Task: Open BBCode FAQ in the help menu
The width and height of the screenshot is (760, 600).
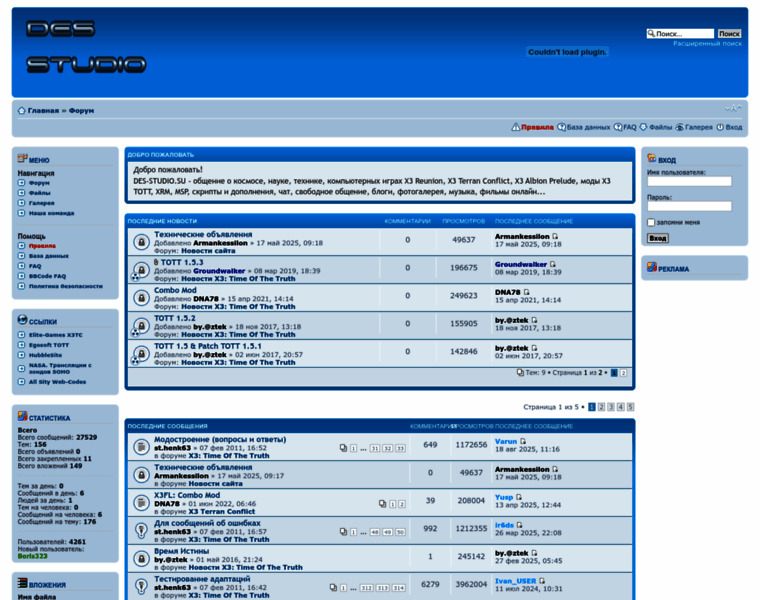Action: click(47, 276)
